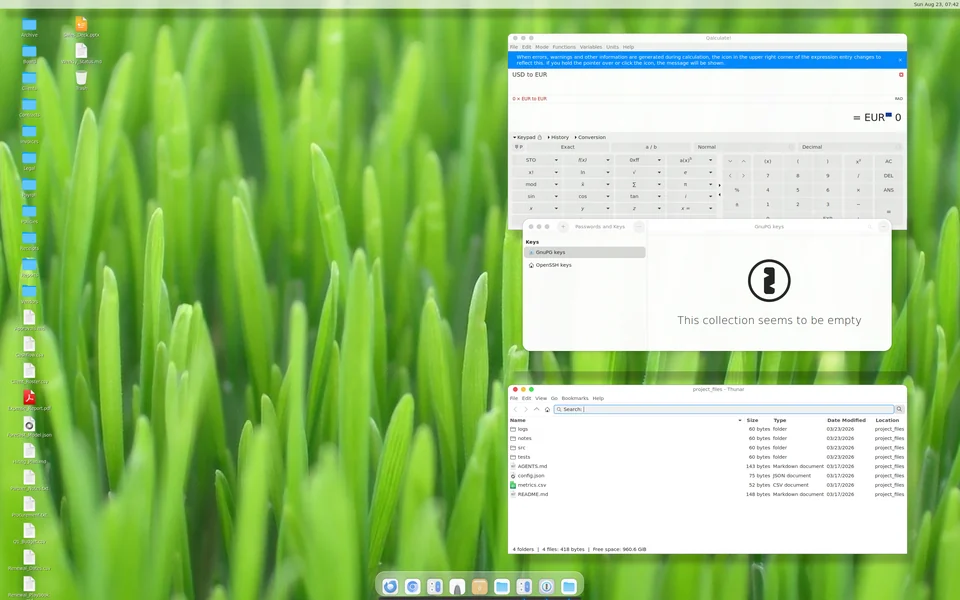Click metrics.csv file in Thunar
The height and width of the screenshot is (600, 960).
531,485
